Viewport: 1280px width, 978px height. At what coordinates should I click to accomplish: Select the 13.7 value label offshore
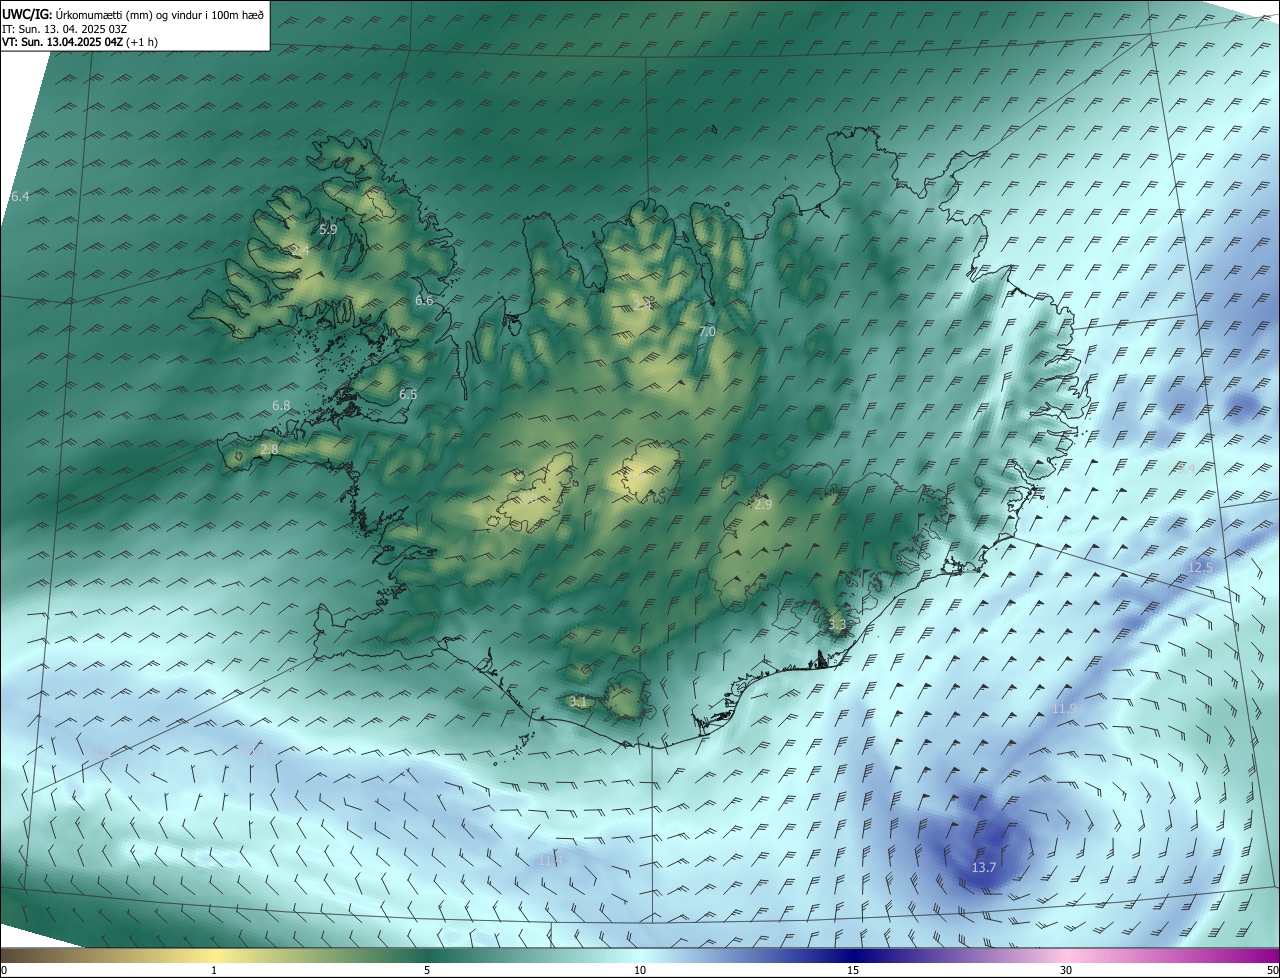(984, 867)
